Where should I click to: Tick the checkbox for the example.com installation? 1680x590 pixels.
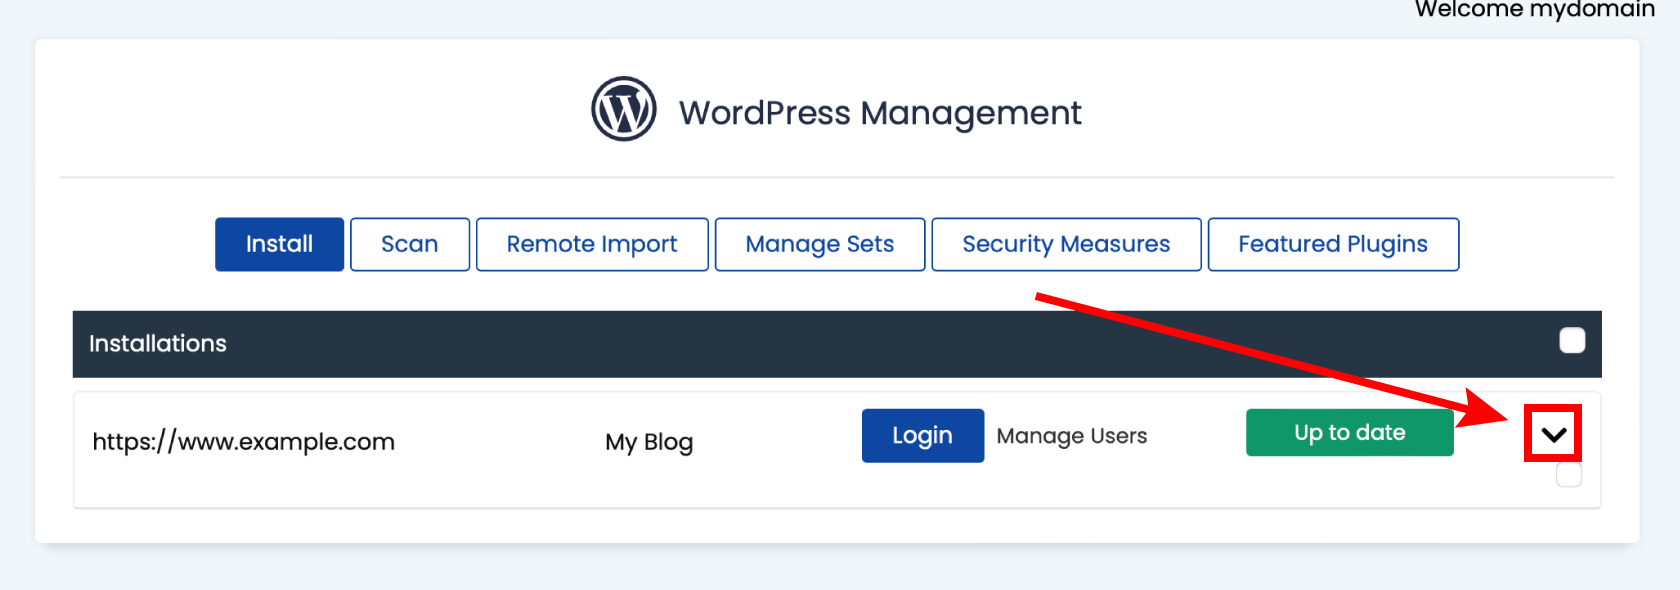tap(1569, 474)
